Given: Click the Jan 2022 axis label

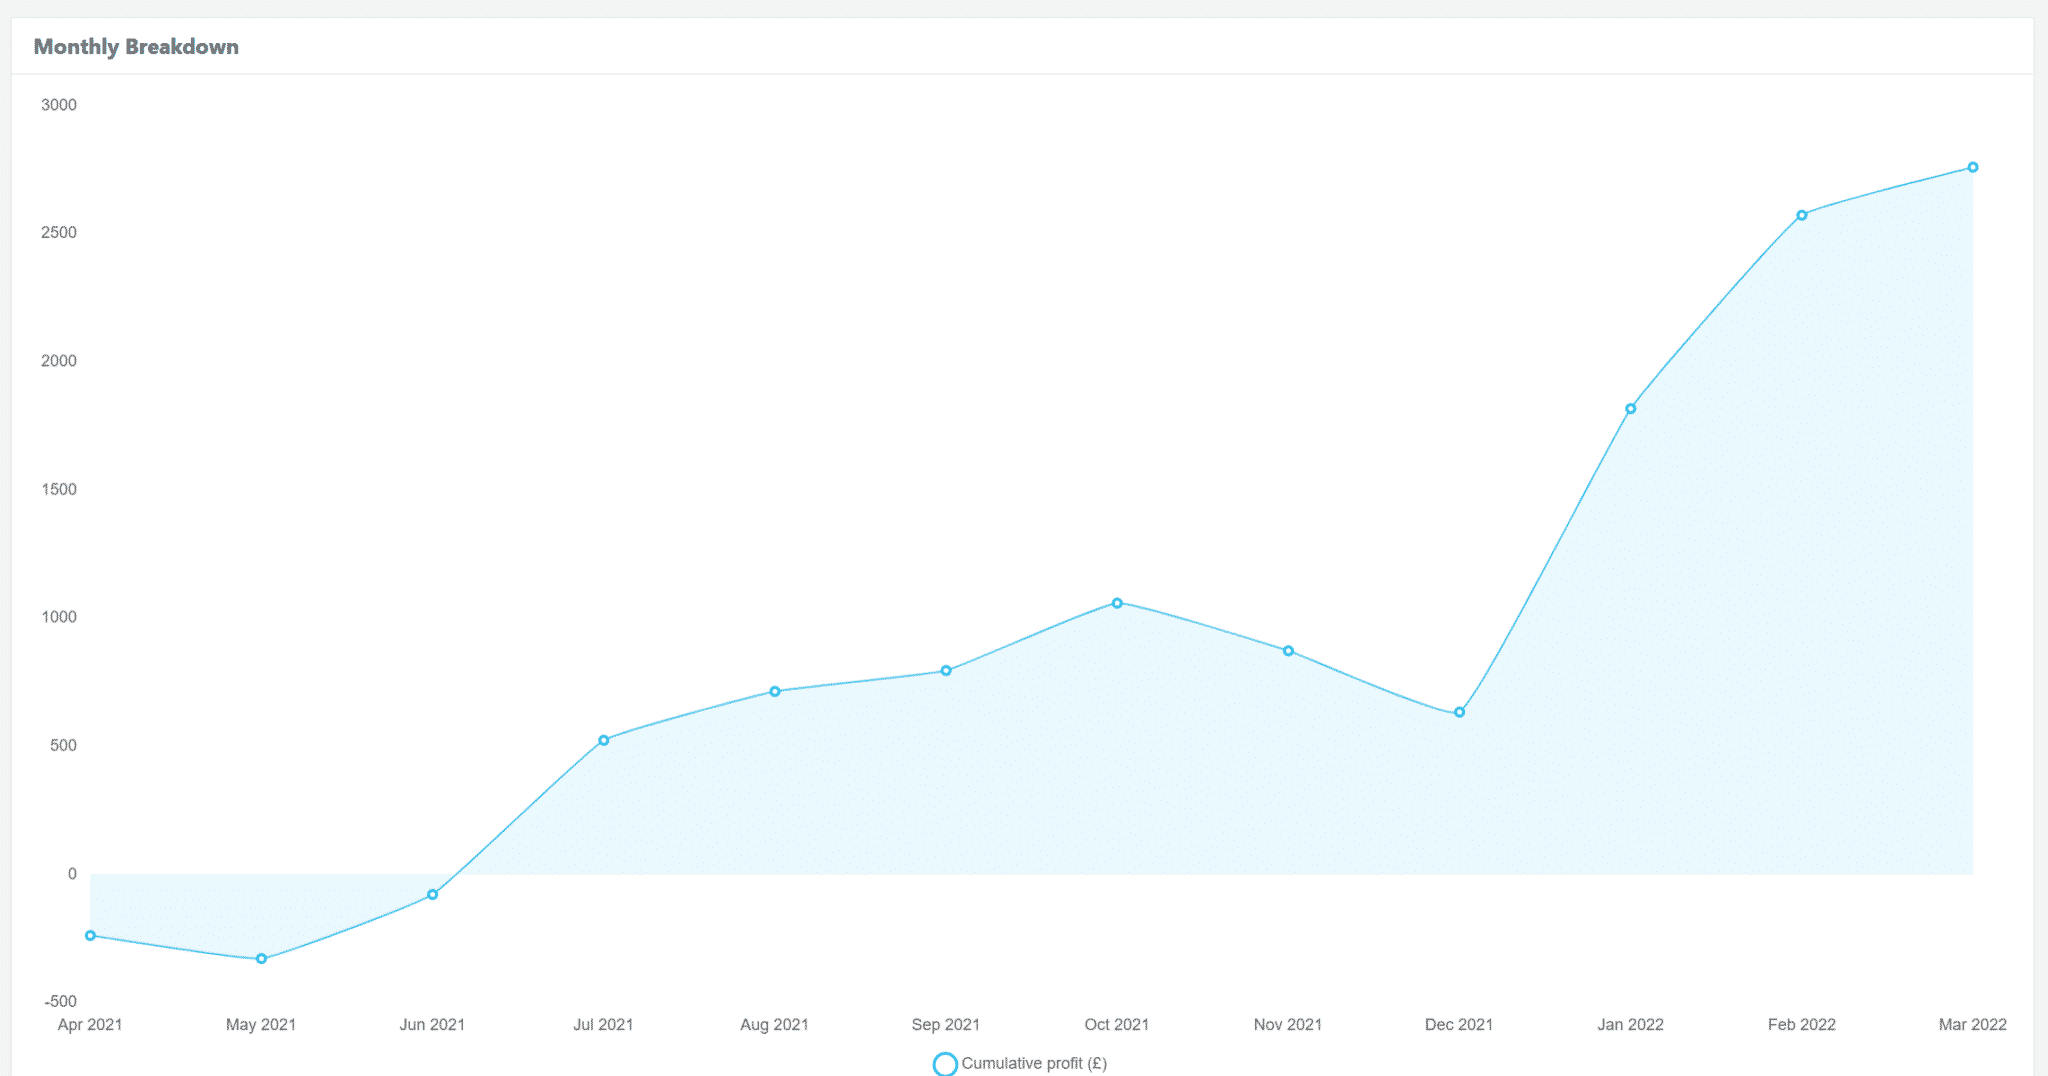Looking at the screenshot, I should click(1631, 1024).
